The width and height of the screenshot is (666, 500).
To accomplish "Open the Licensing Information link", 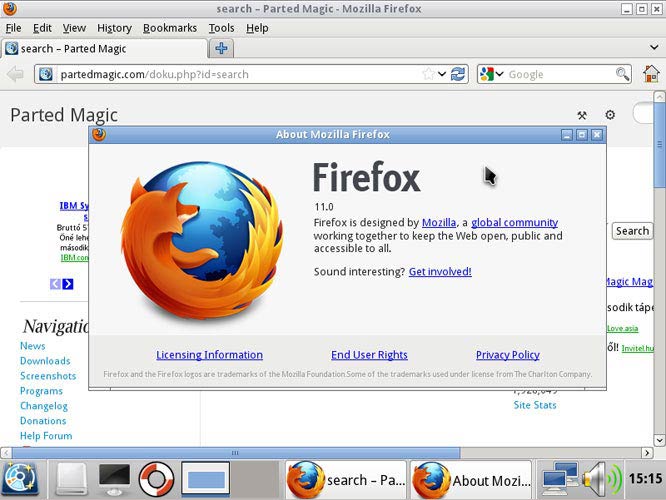I will [209, 355].
